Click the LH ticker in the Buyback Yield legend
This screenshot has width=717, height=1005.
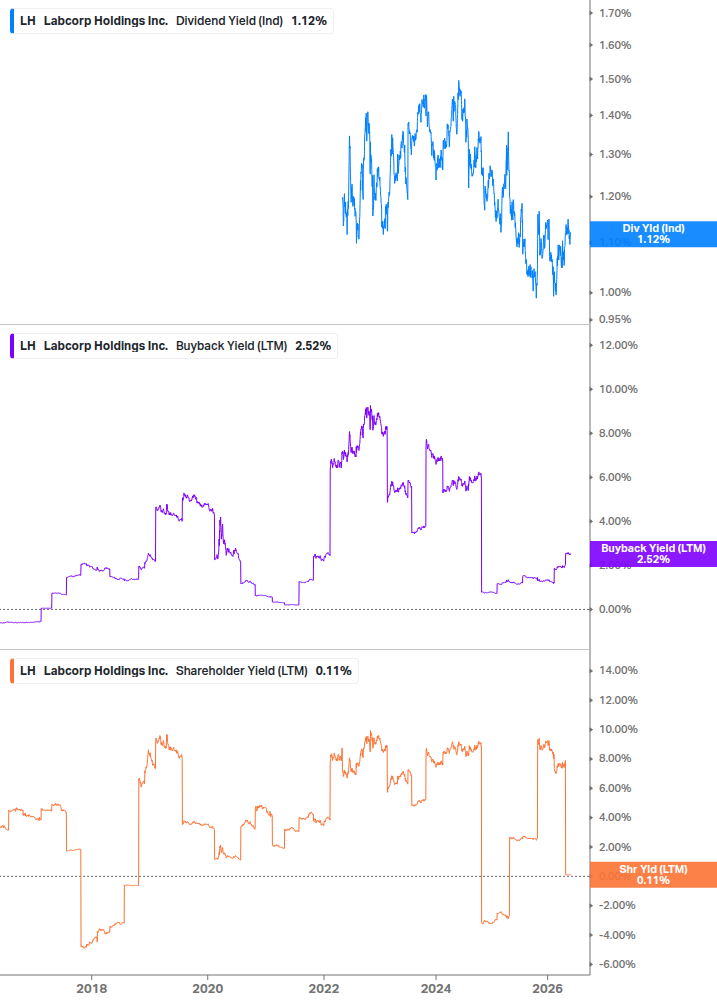28,346
